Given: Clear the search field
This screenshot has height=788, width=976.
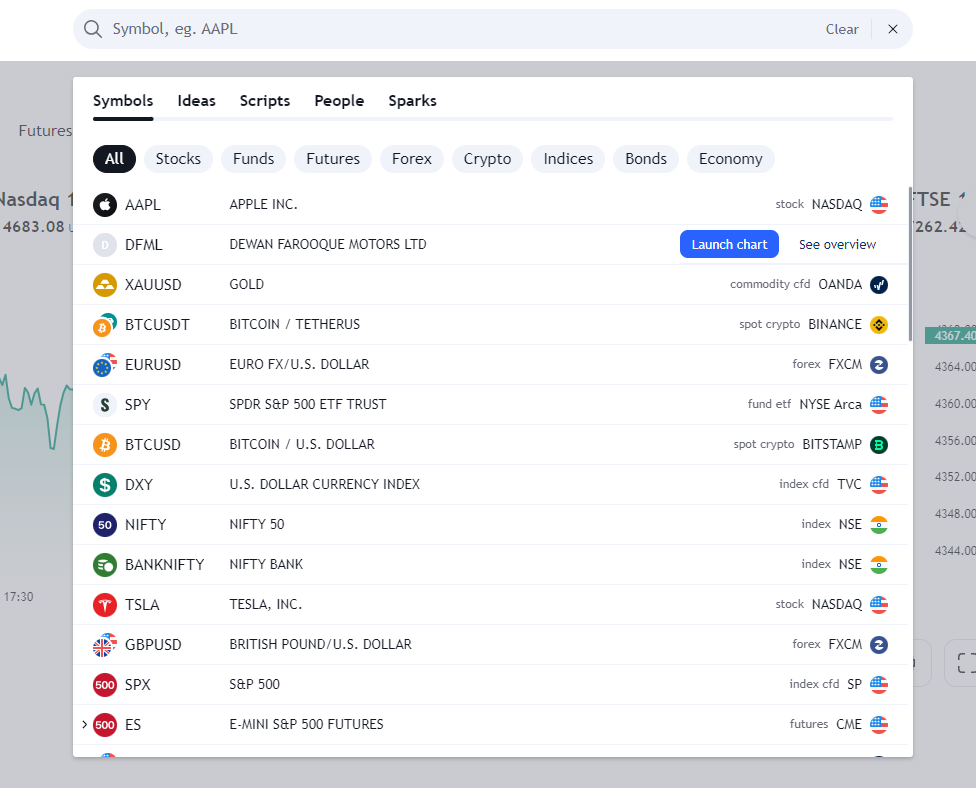Looking at the screenshot, I should tap(842, 29).
